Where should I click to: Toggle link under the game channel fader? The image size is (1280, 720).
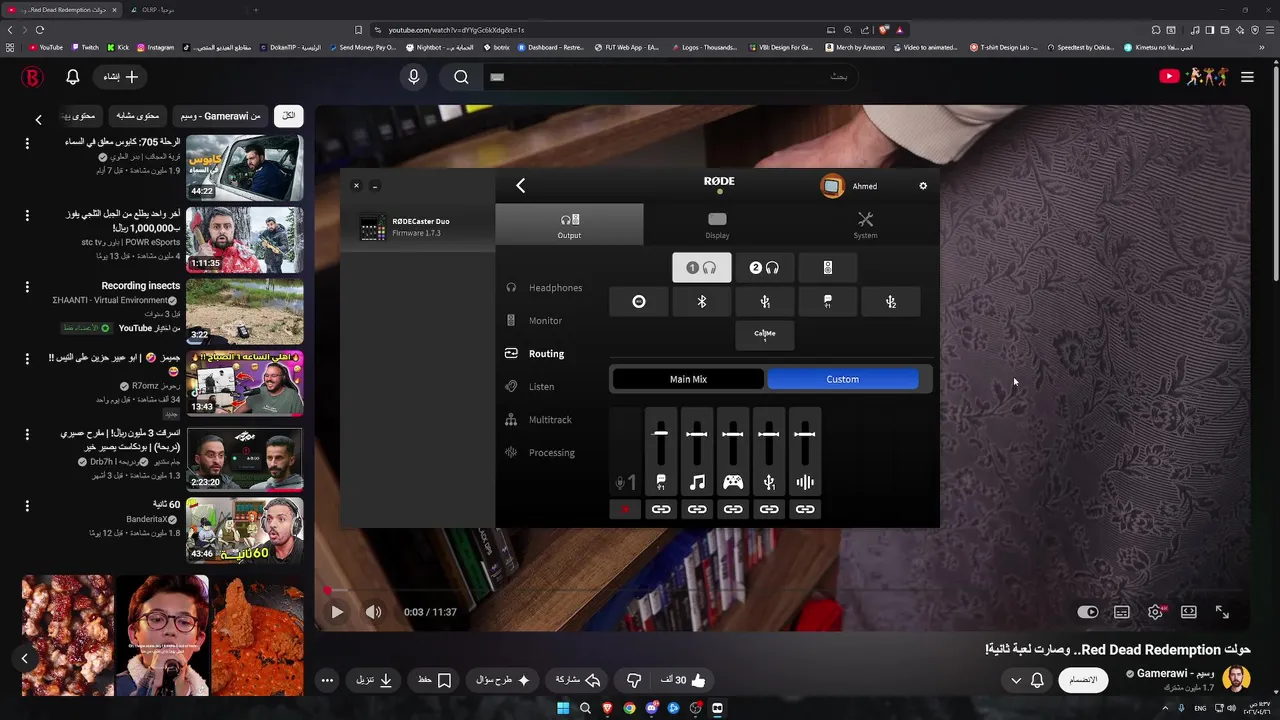(733, 509)
